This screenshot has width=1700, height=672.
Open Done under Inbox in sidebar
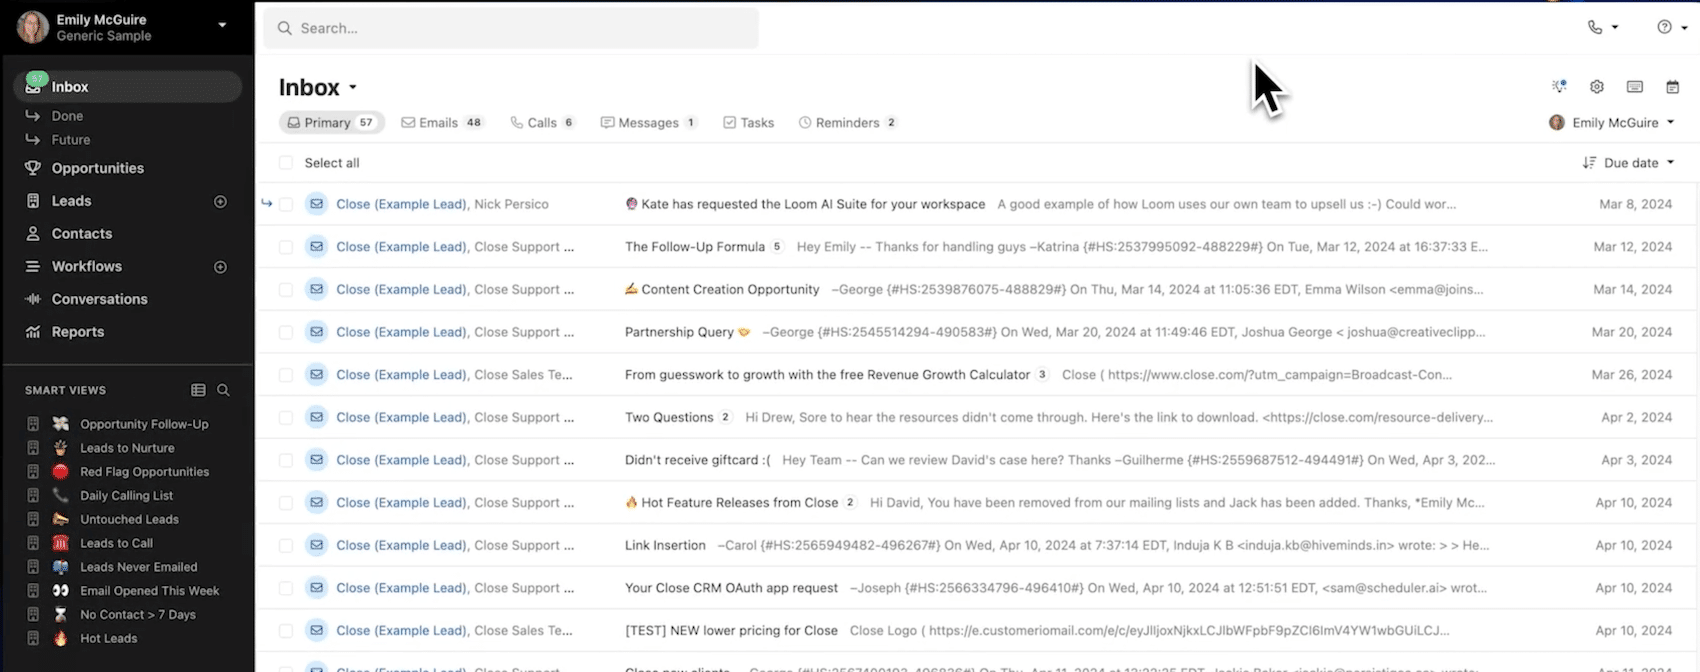pos(67,116)
